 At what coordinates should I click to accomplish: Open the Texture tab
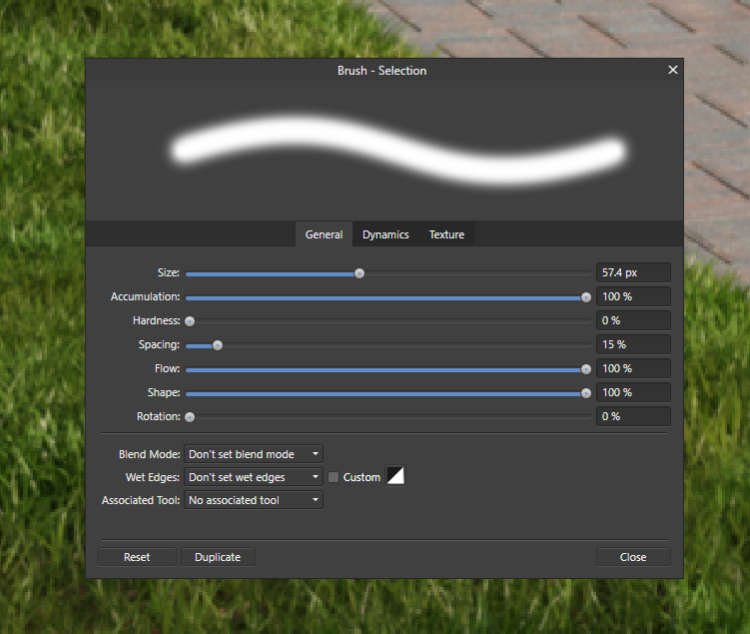click(446, 234)
